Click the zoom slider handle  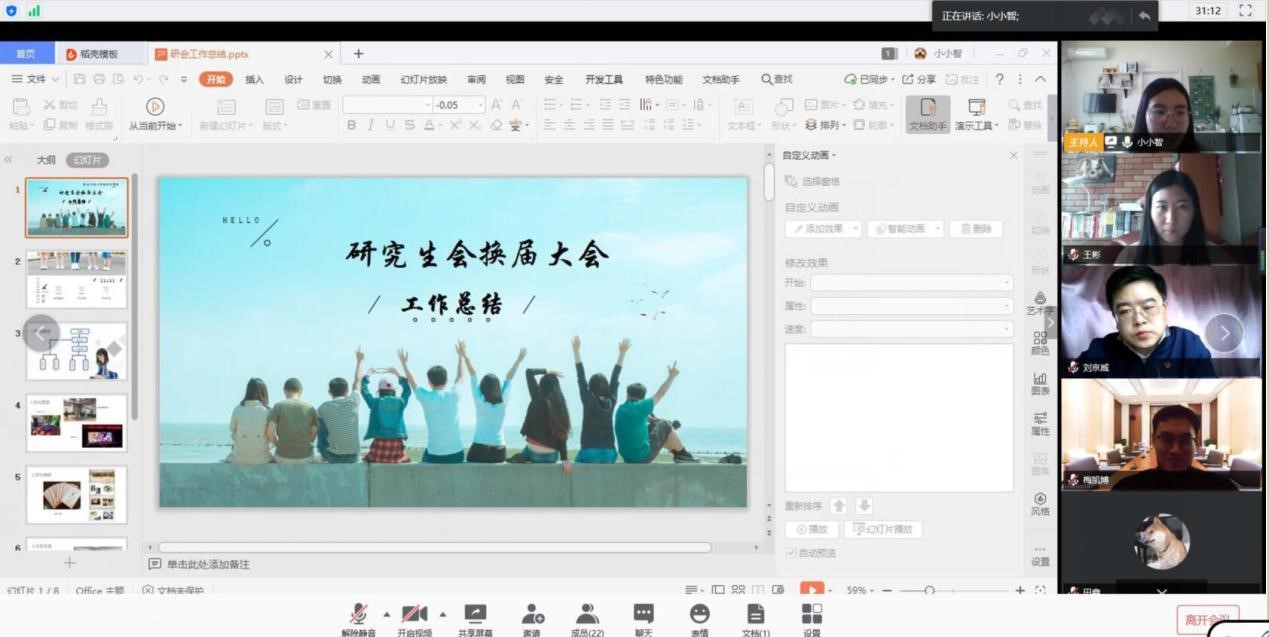click(929, 590)
